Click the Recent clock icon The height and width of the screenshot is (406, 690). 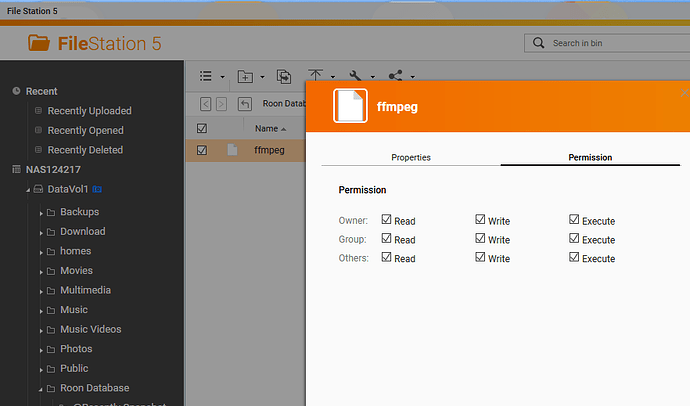pos(16,91)
